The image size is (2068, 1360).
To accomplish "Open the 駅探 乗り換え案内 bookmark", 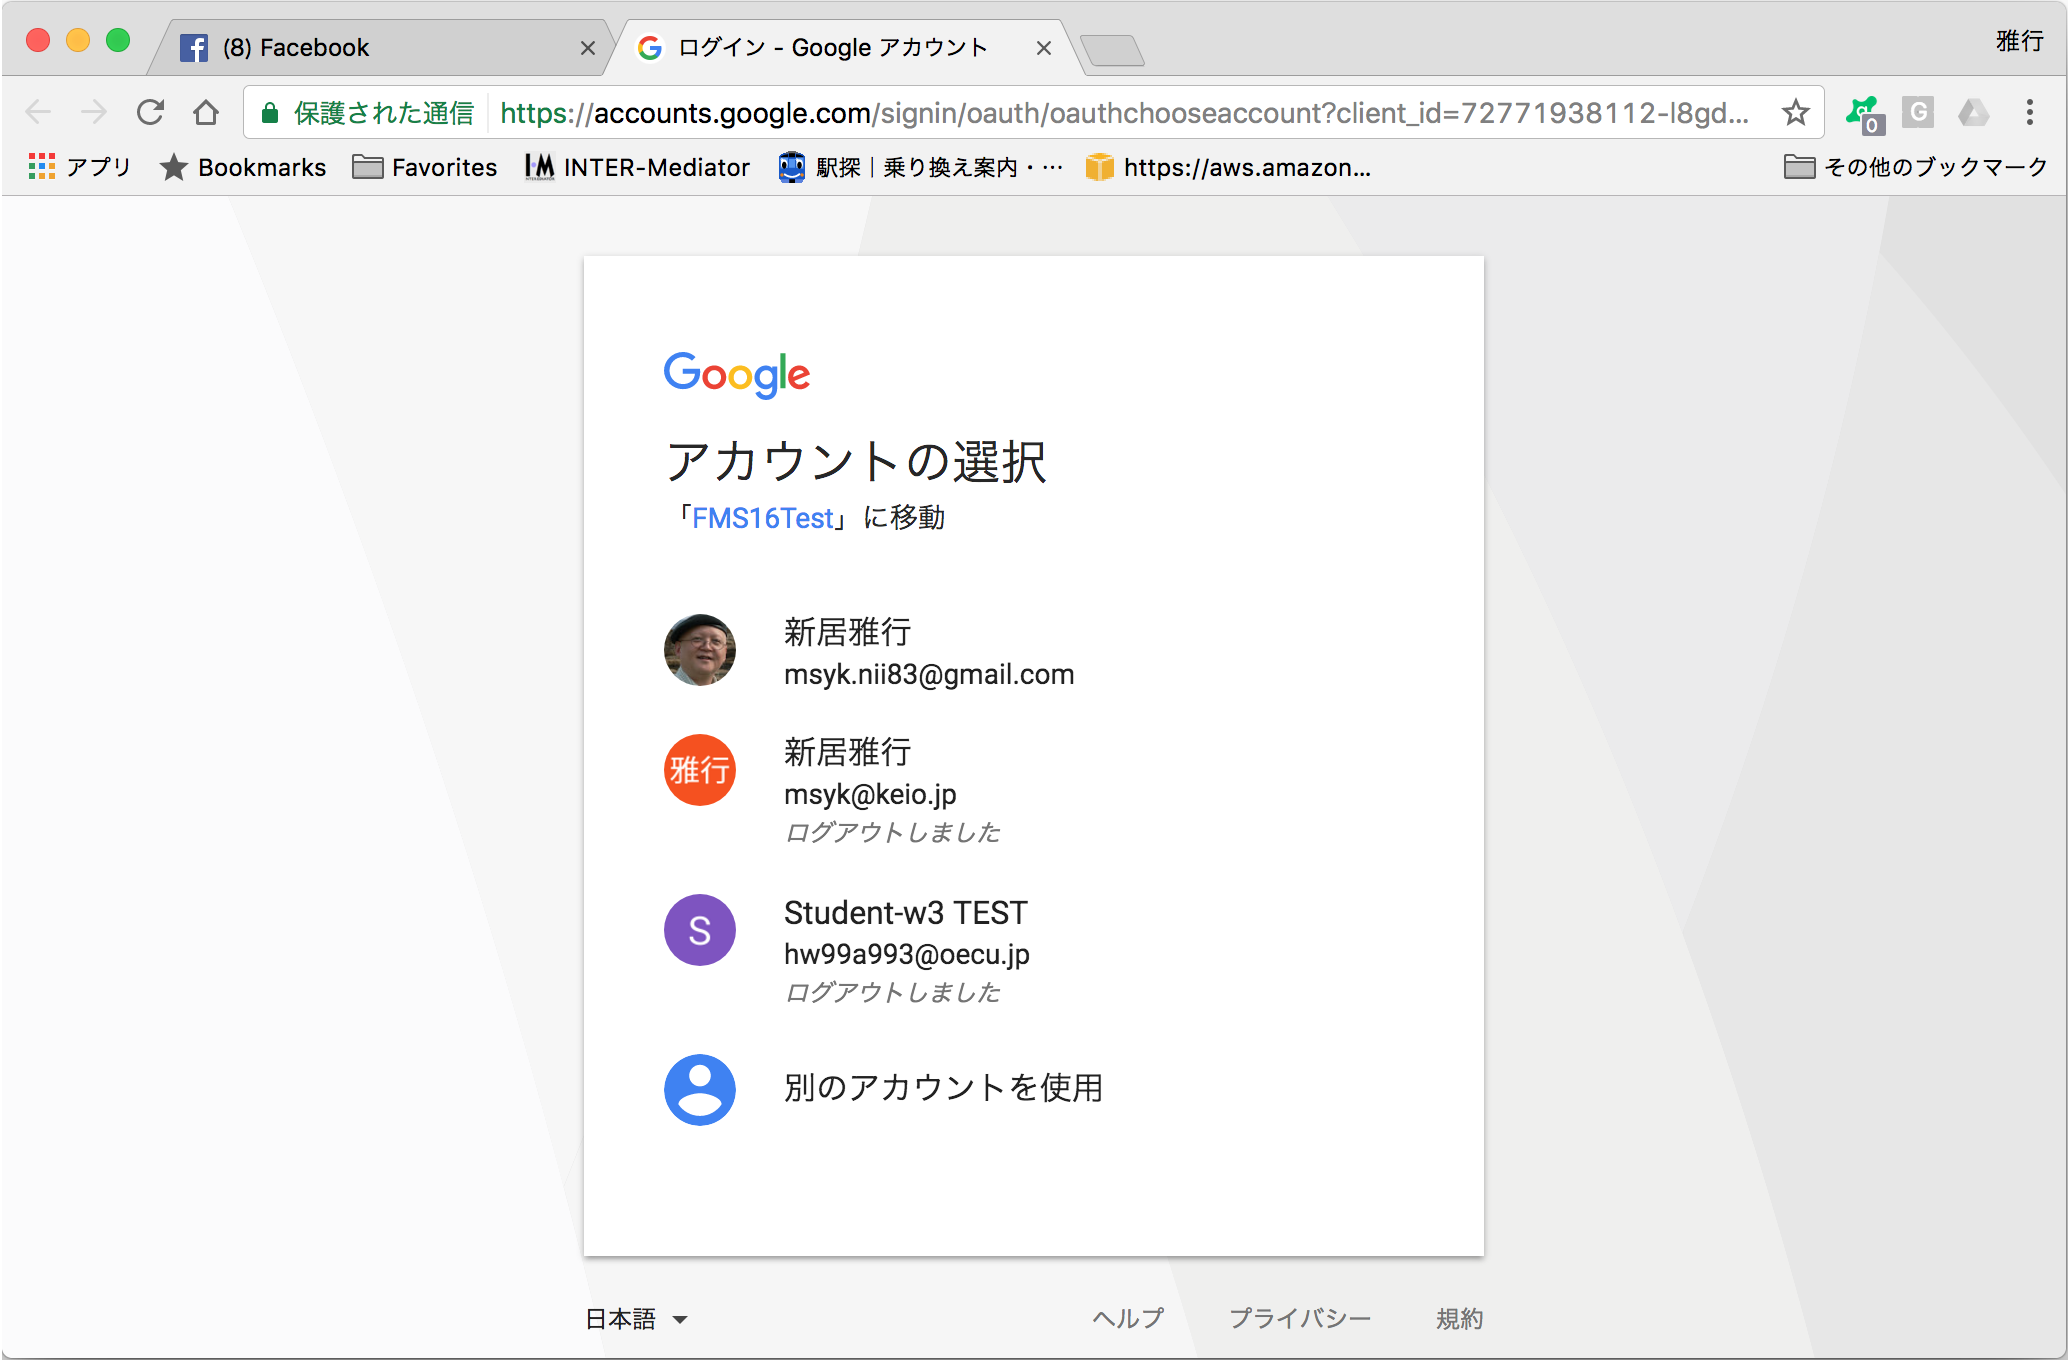I will (x=920, y=167).
